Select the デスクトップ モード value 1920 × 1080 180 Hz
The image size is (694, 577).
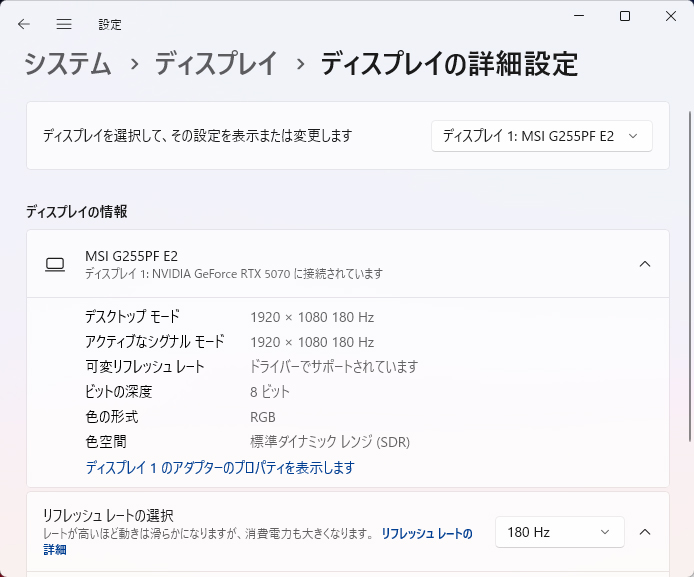click(312, 317)
